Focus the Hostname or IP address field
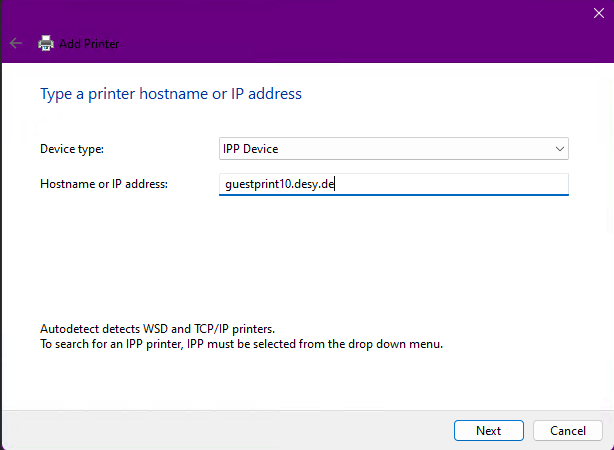This screenshot has width=614, height=450. pos(393,184)
